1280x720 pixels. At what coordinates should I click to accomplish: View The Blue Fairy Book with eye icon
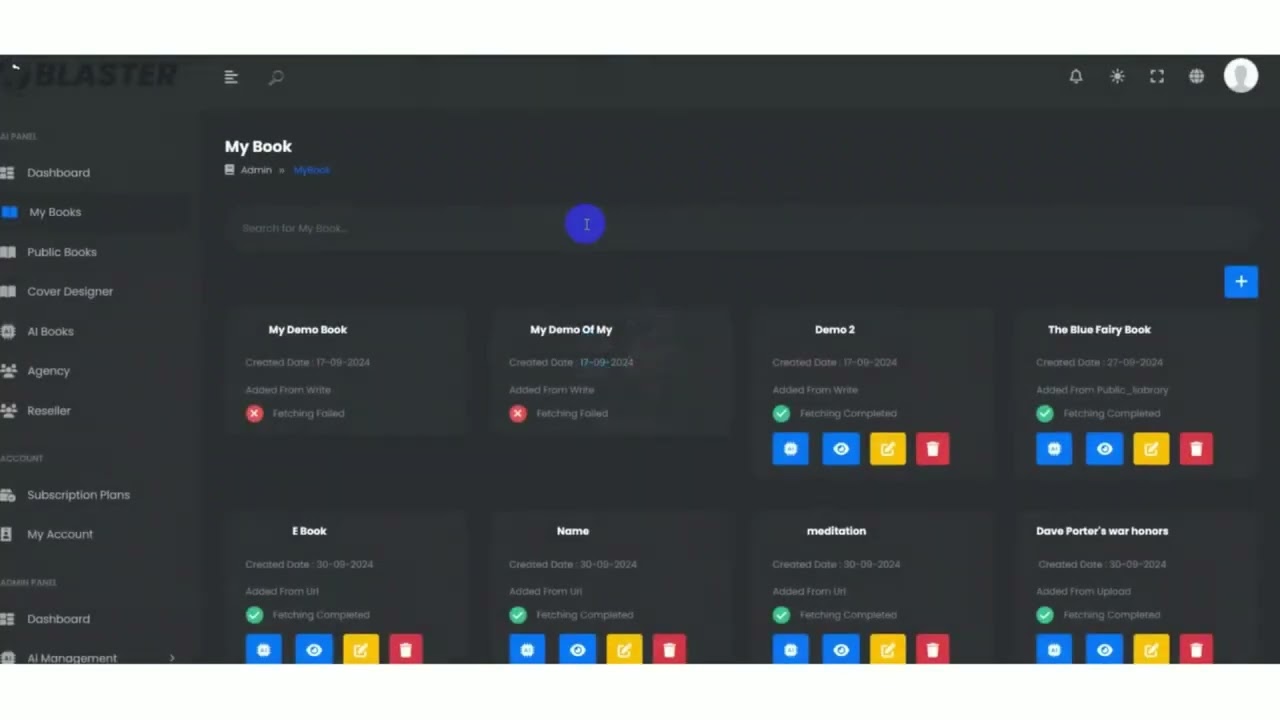[1105, 449]
